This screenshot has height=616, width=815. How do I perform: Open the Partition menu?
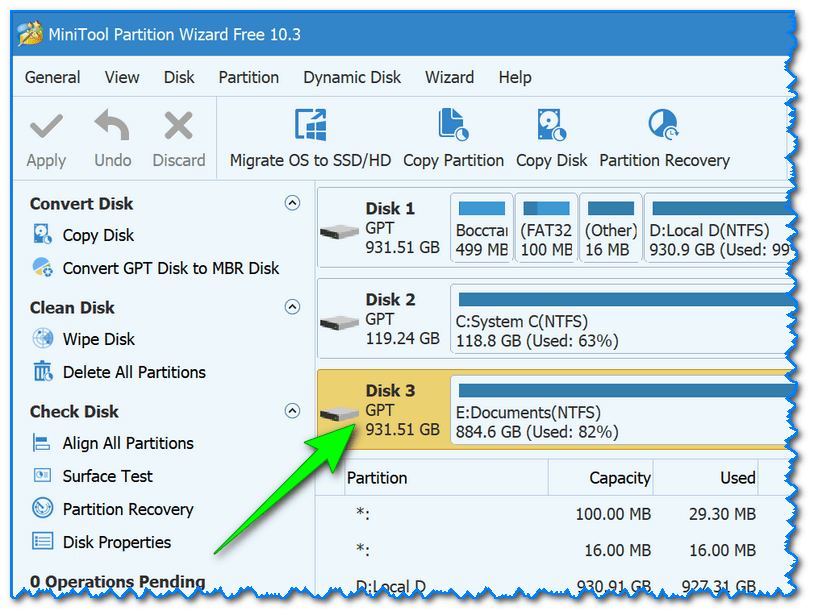[249, 77]
